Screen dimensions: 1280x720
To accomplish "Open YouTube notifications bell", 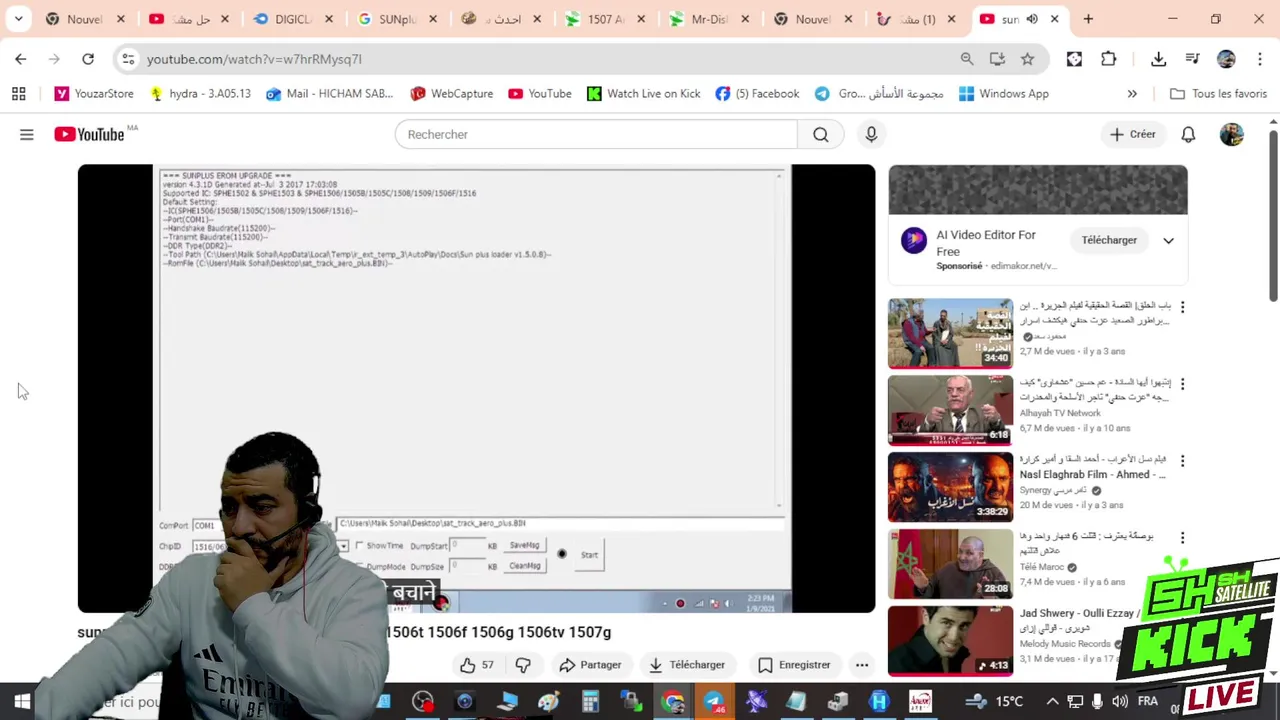I will click(x=1188, y=134).
